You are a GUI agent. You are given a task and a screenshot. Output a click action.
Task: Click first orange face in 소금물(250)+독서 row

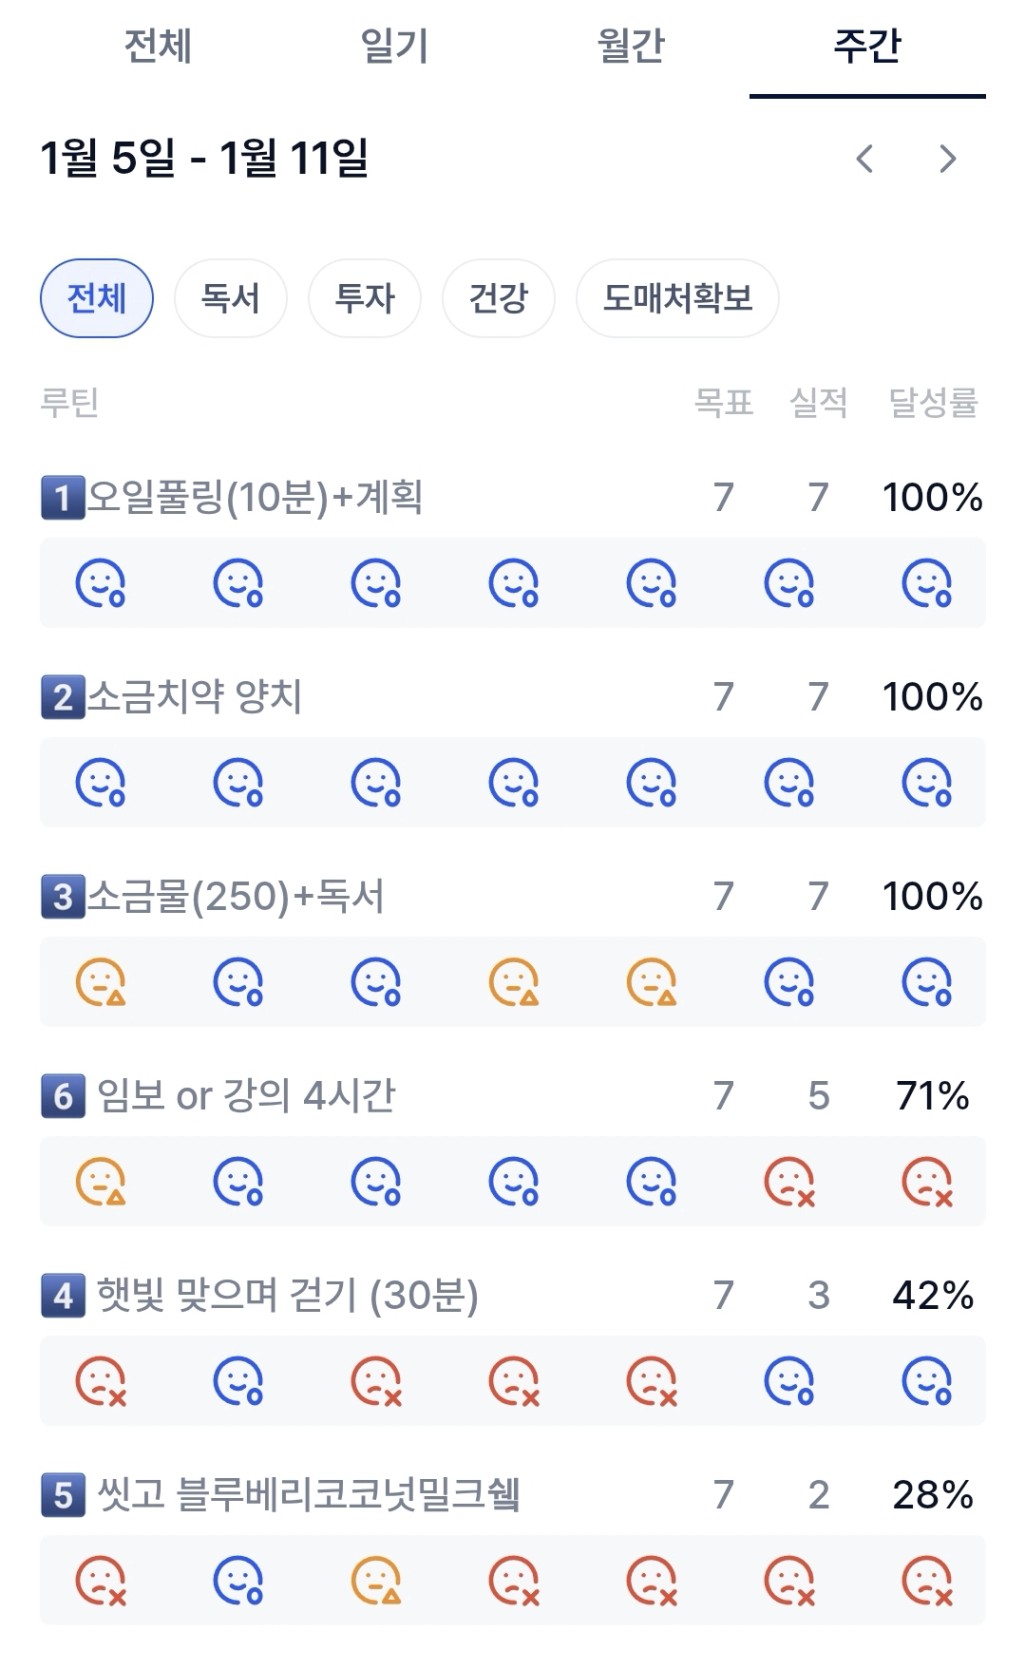click(x=101, y=982)
